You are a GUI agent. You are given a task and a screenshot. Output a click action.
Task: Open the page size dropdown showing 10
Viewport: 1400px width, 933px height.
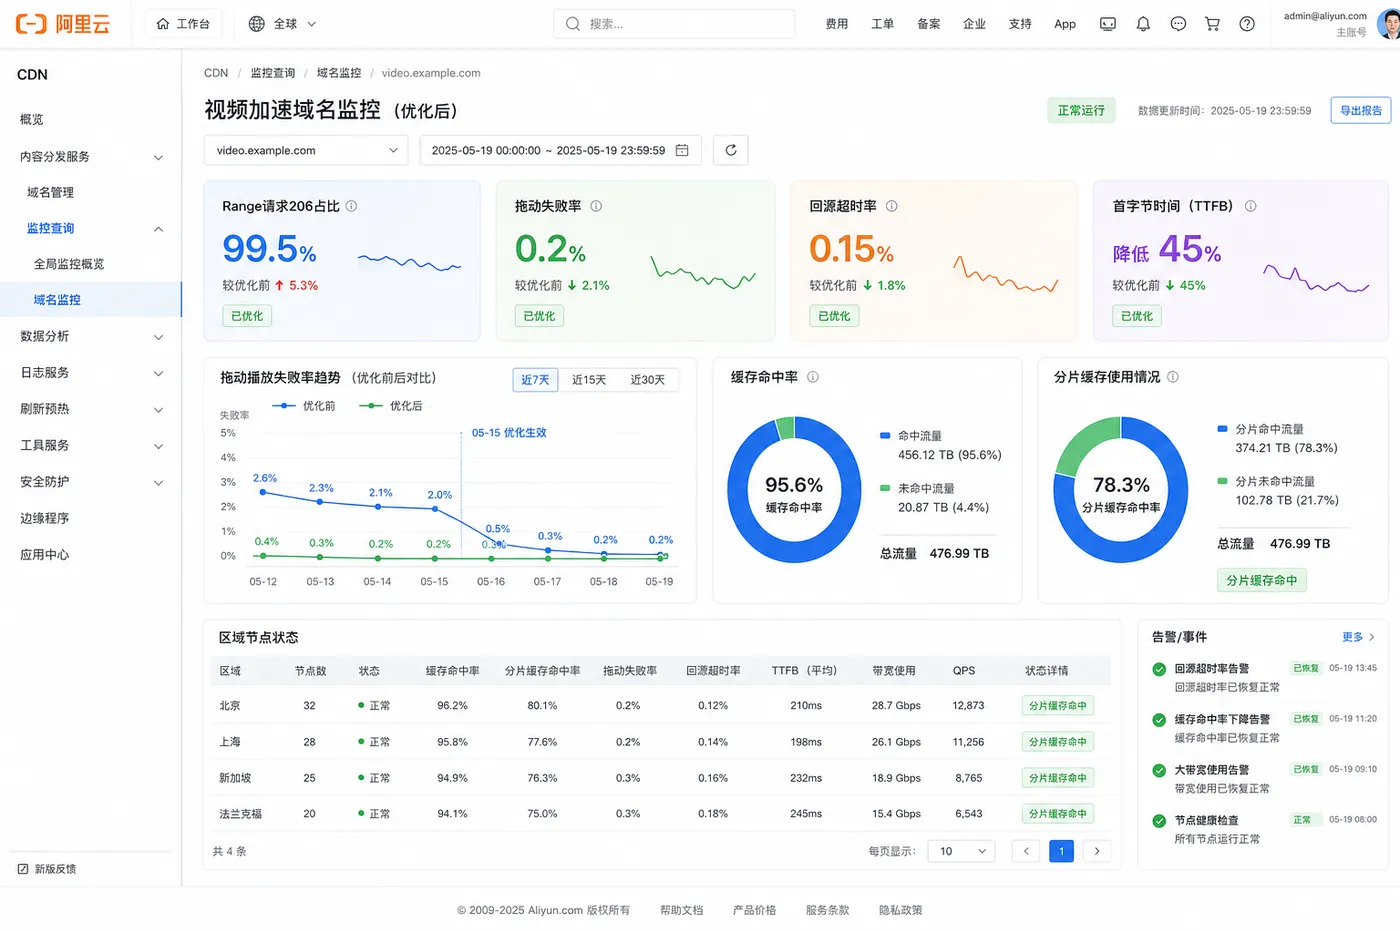tap(961, 851)
